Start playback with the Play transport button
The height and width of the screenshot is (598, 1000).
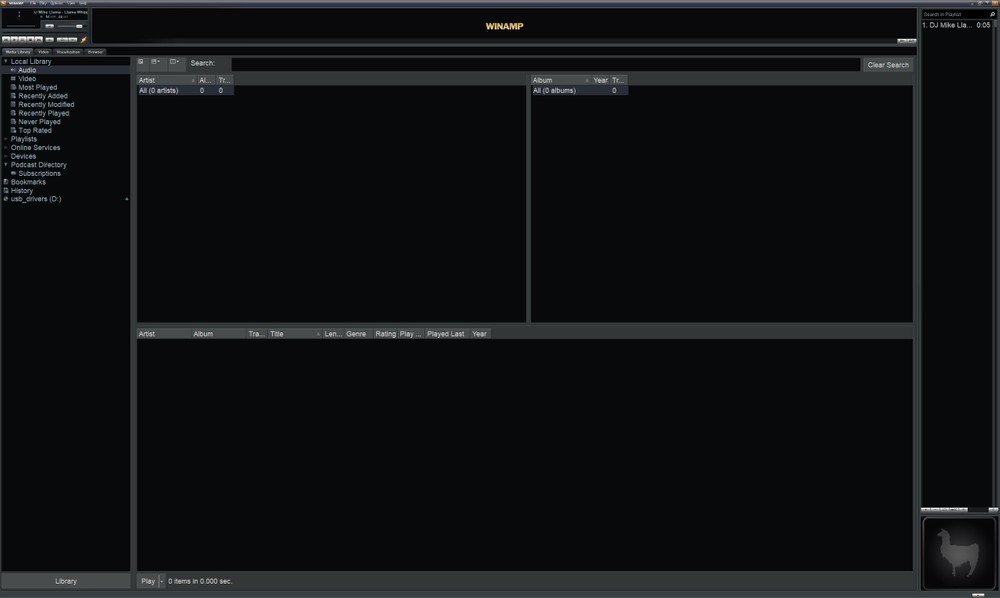tap(14, 40)
